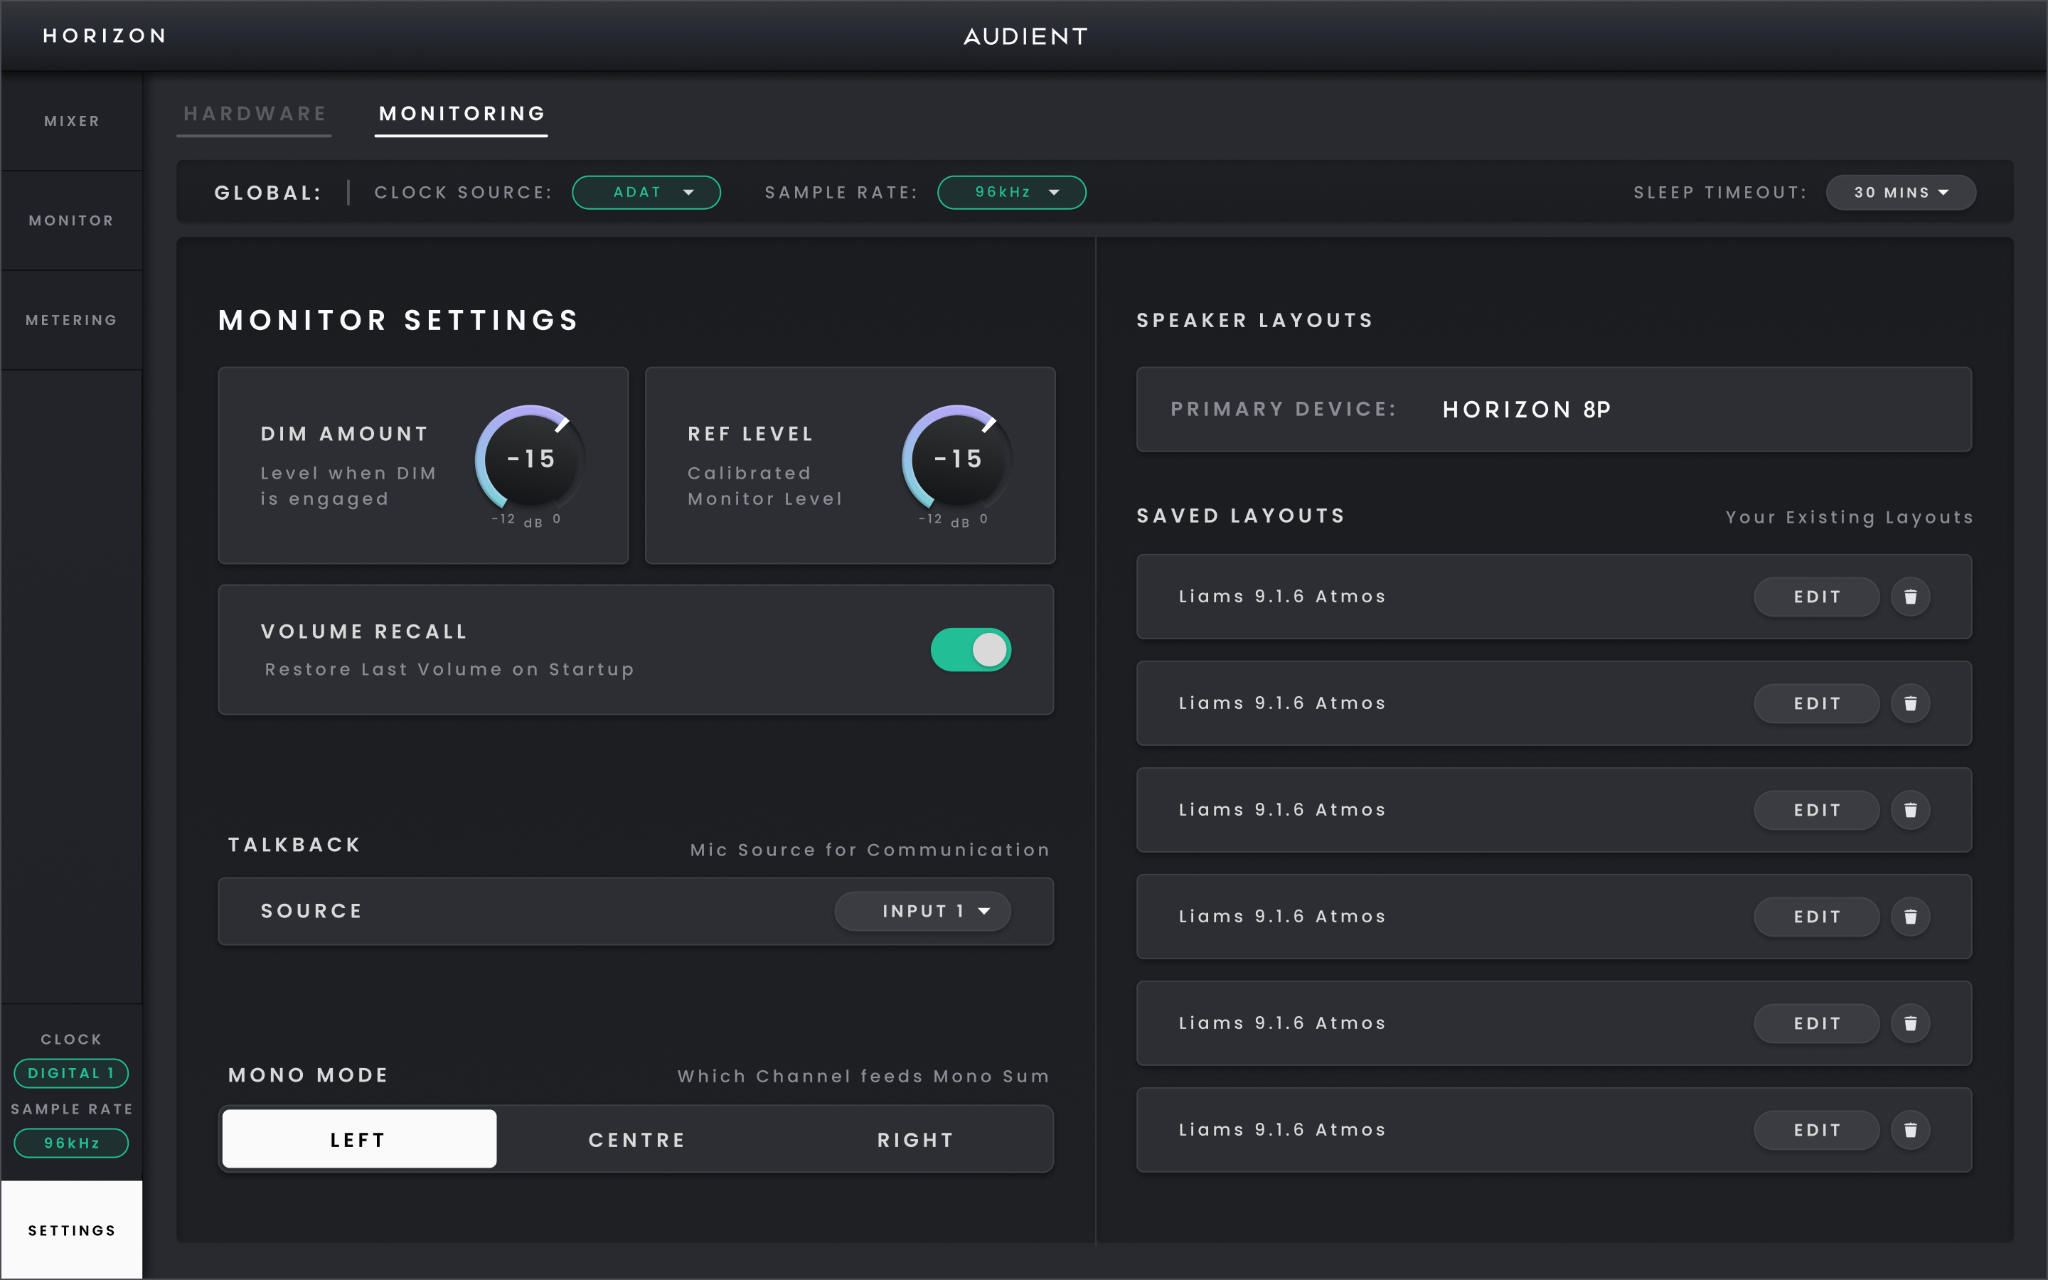Viewport: 2048px width, 1280px height.
Task: Click the REF LEVEL knob
Action: (x=957, y=459)
